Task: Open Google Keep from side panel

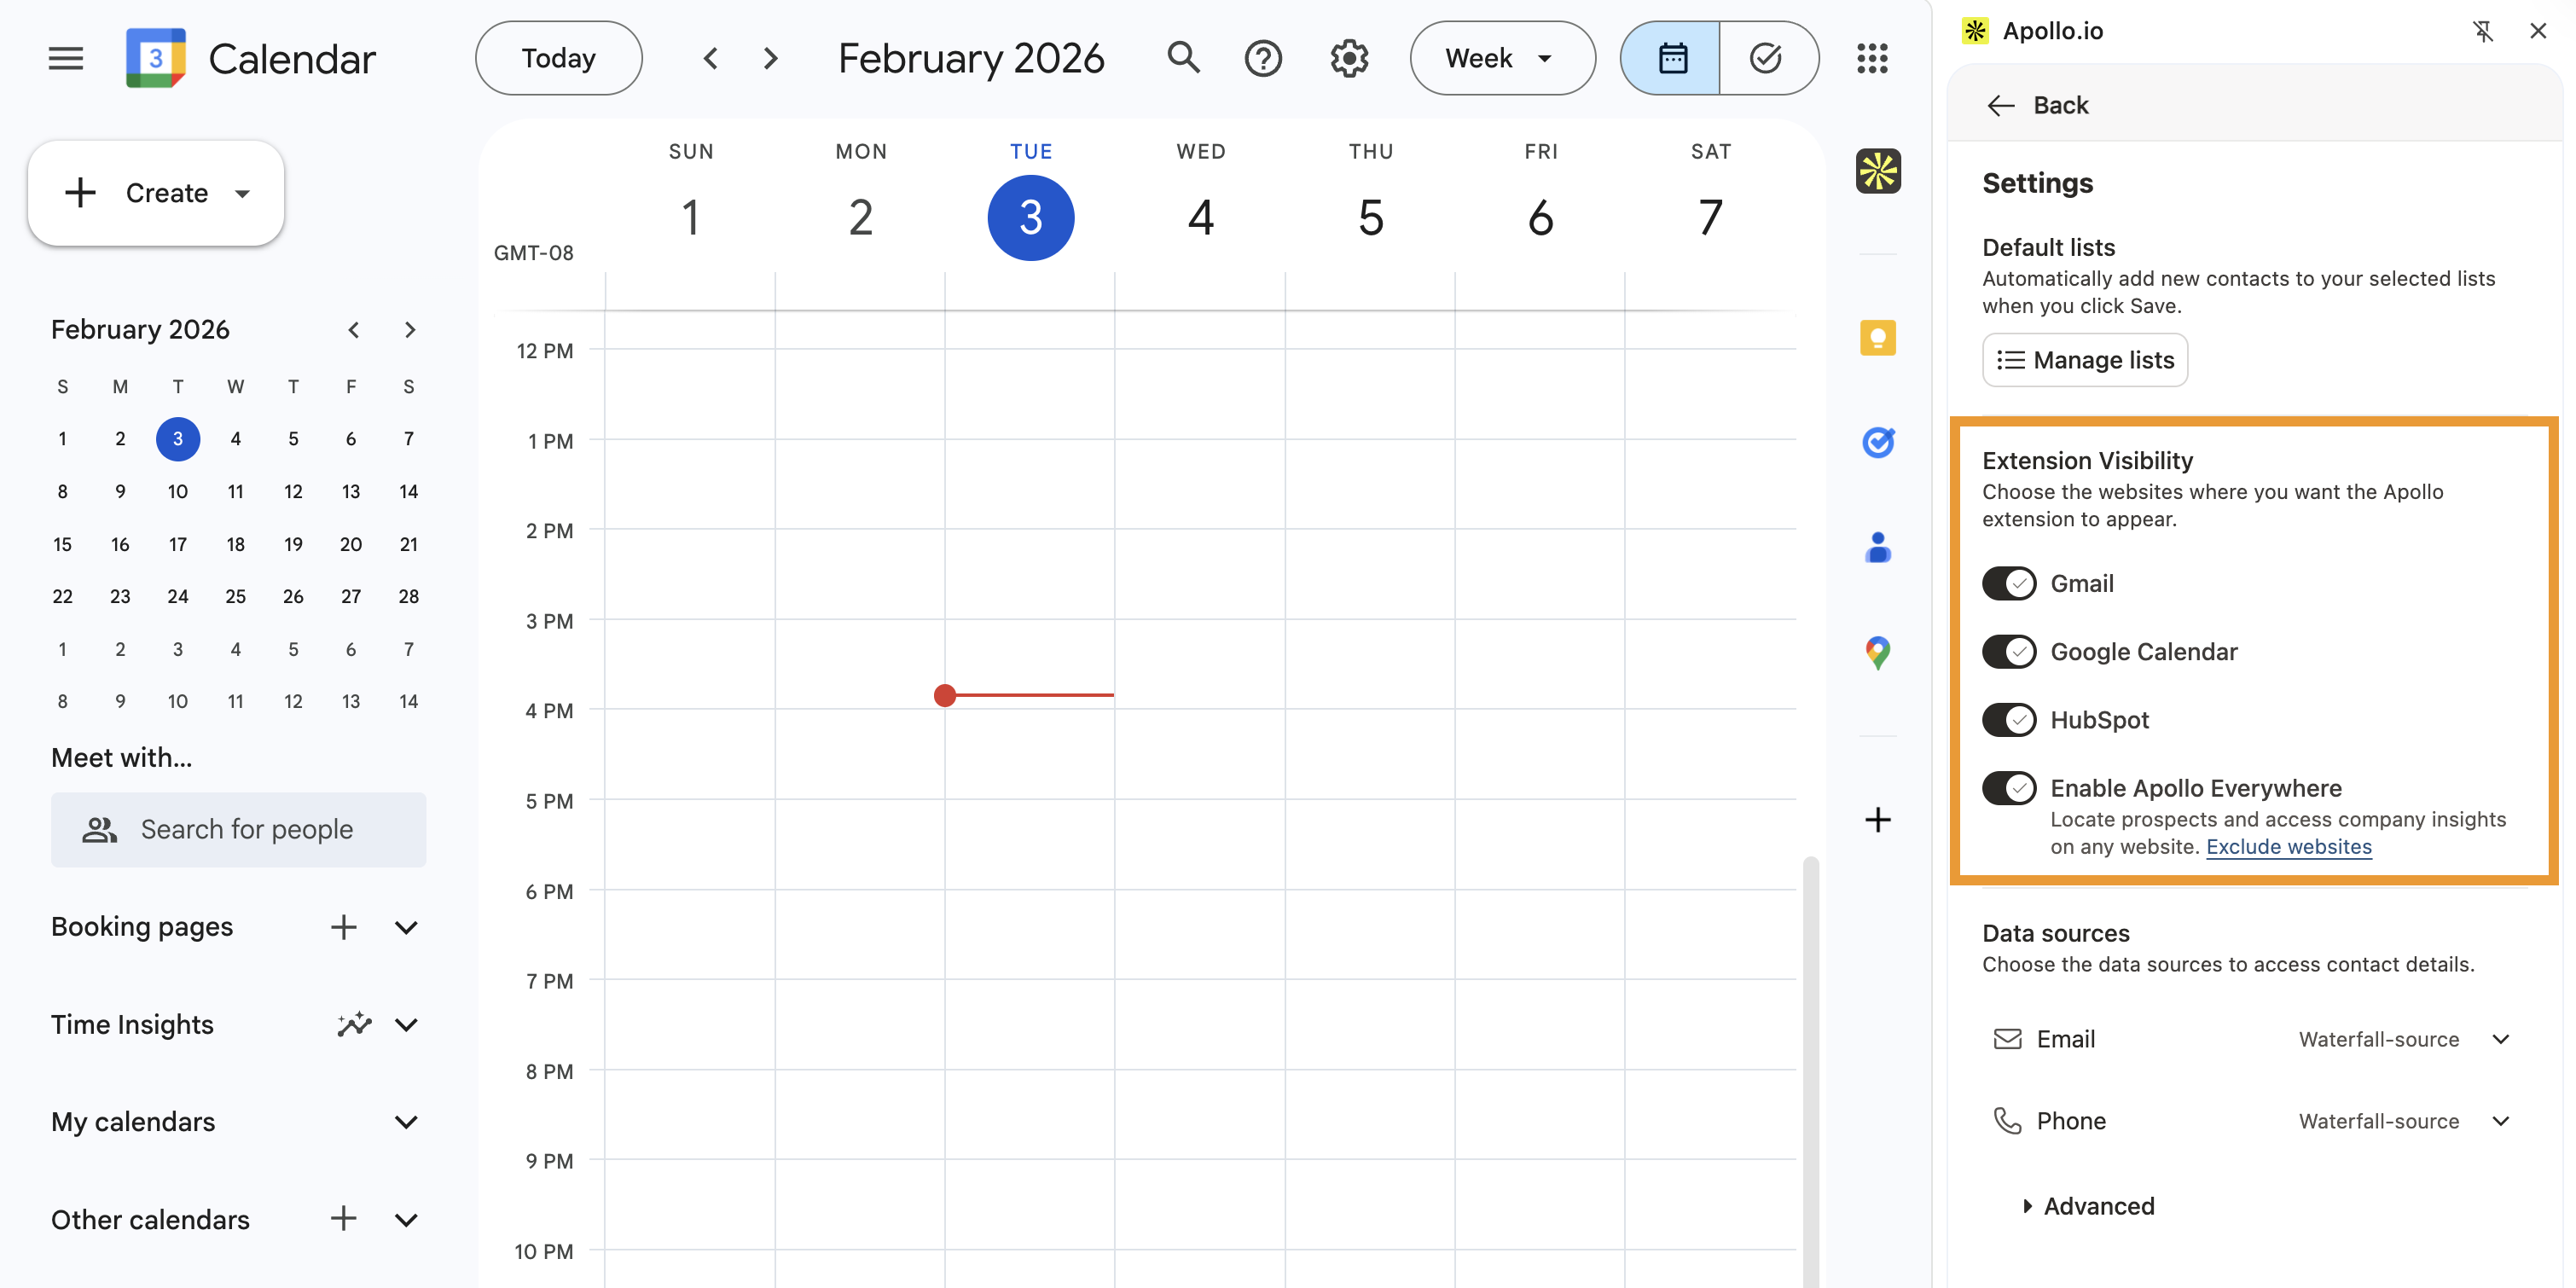Action: click(x=1877, y=338)
